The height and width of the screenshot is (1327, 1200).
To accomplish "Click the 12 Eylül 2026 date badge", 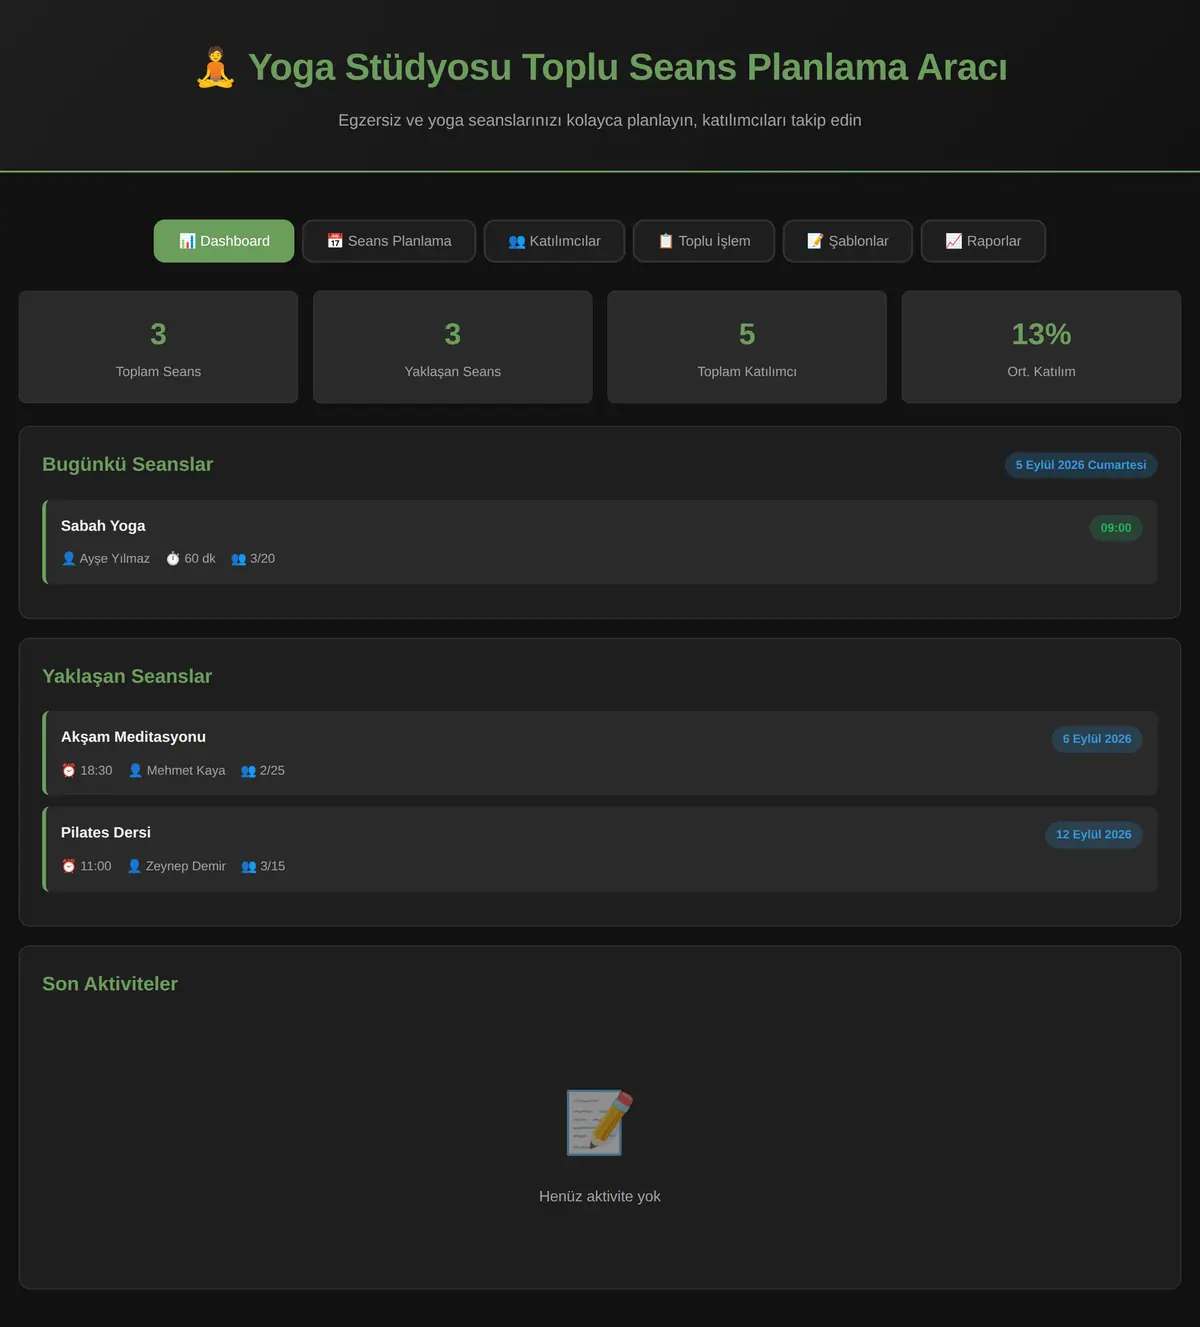I will point(1094,835).
